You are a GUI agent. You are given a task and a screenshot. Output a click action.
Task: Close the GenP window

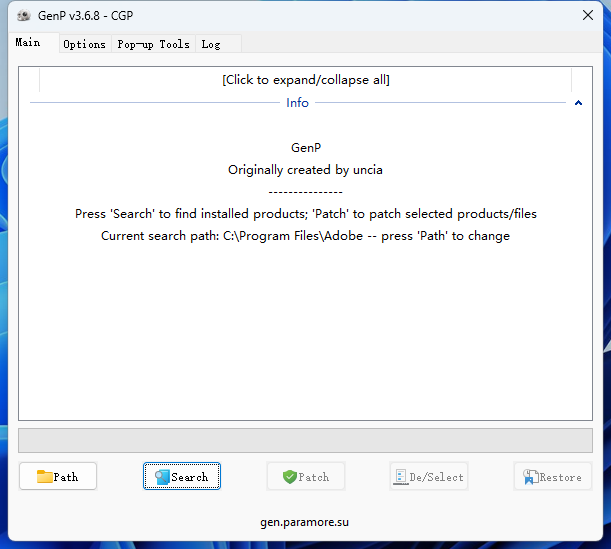tap(588, 15)
